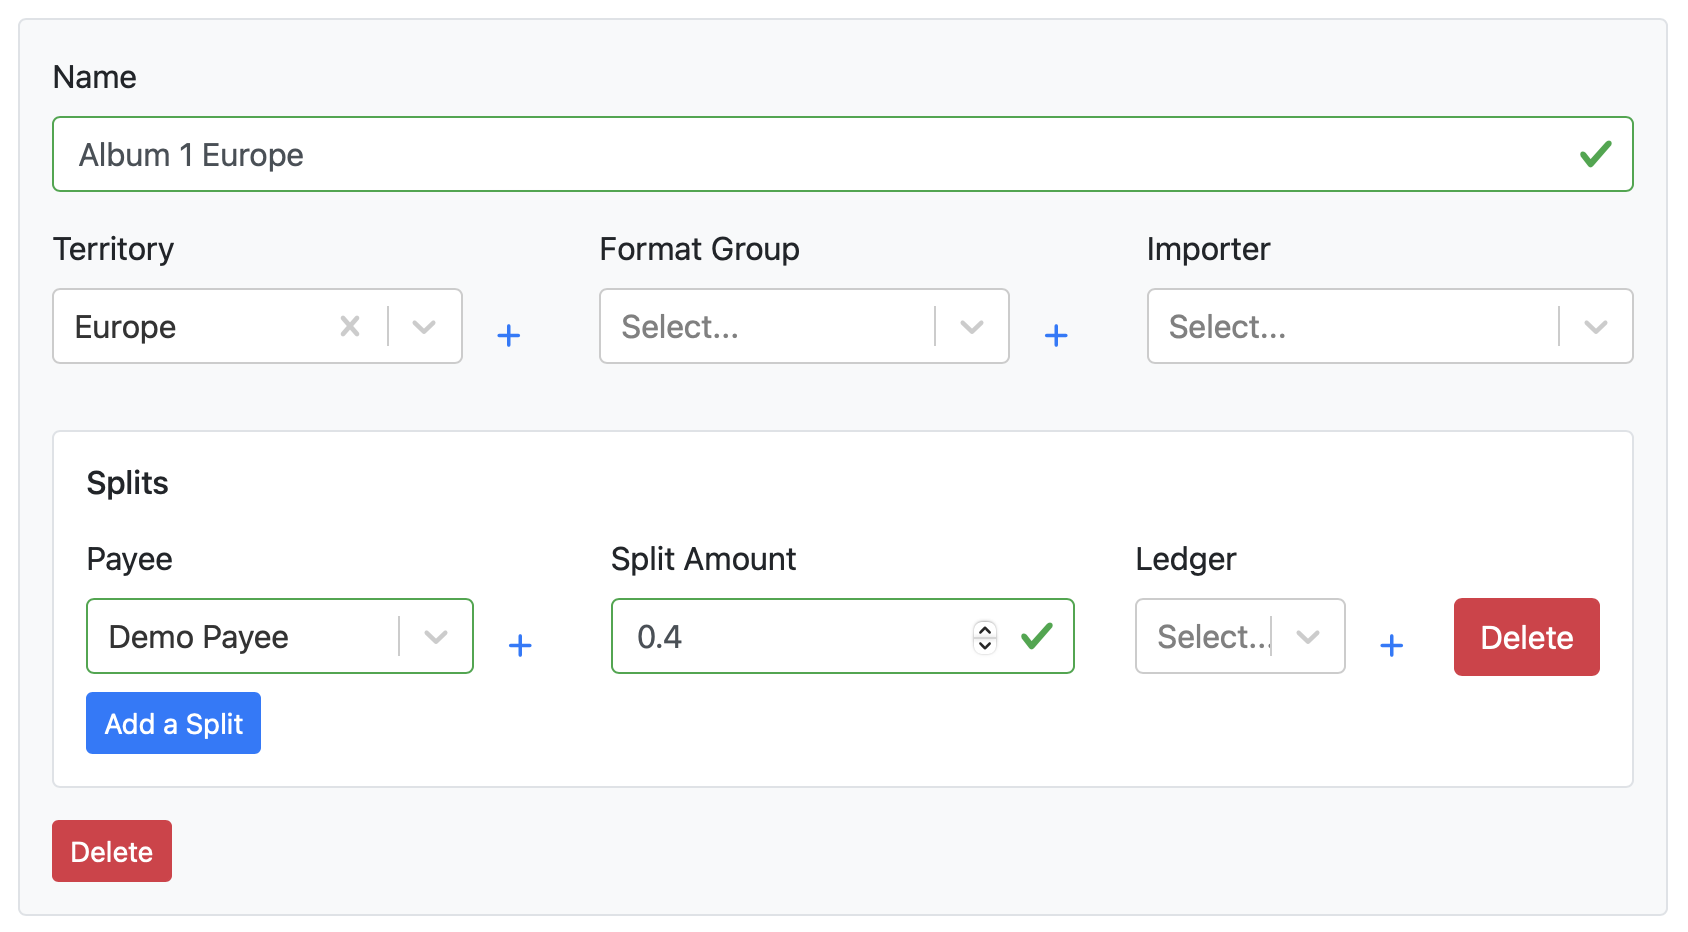Increase Split Amount with stepper up arrow
Viewport: 1688px width, 932px height.
[x=985, y=628]
